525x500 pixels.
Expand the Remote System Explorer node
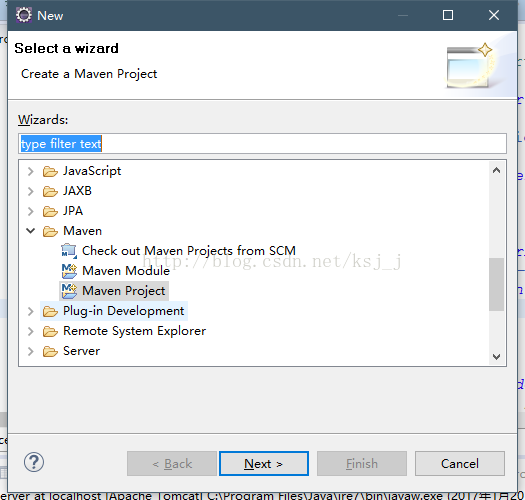pyautogui.click(x=30, y=331)
